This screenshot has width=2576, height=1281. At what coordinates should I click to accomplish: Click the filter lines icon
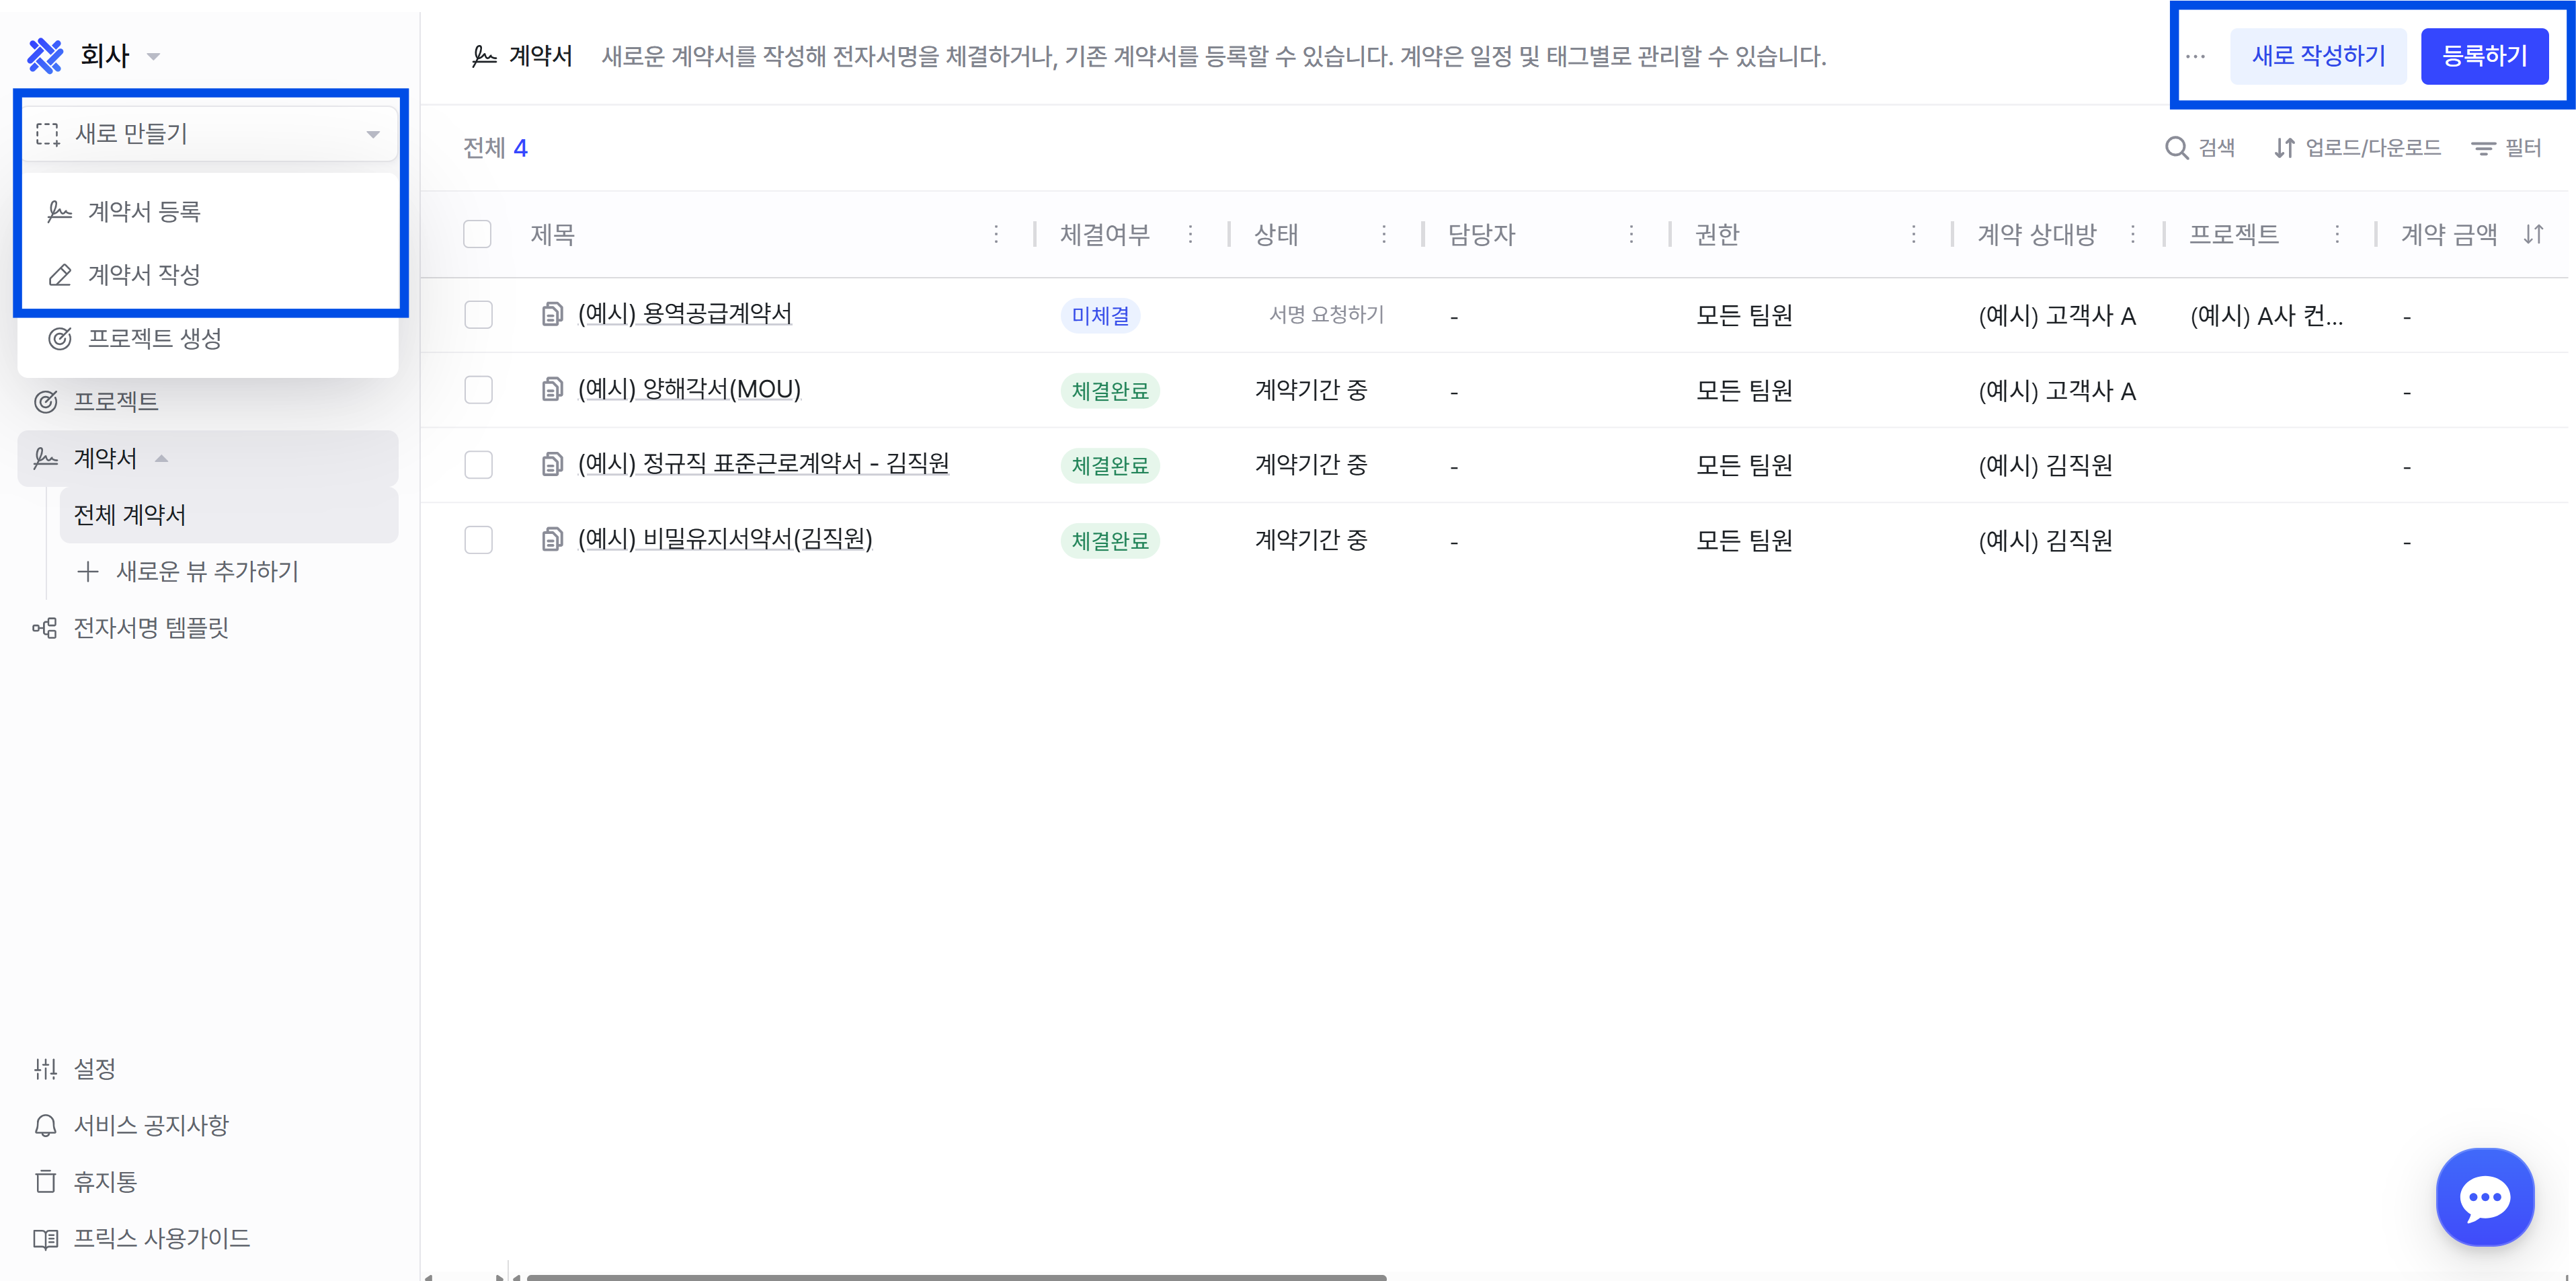click(x=2483, y=148)
